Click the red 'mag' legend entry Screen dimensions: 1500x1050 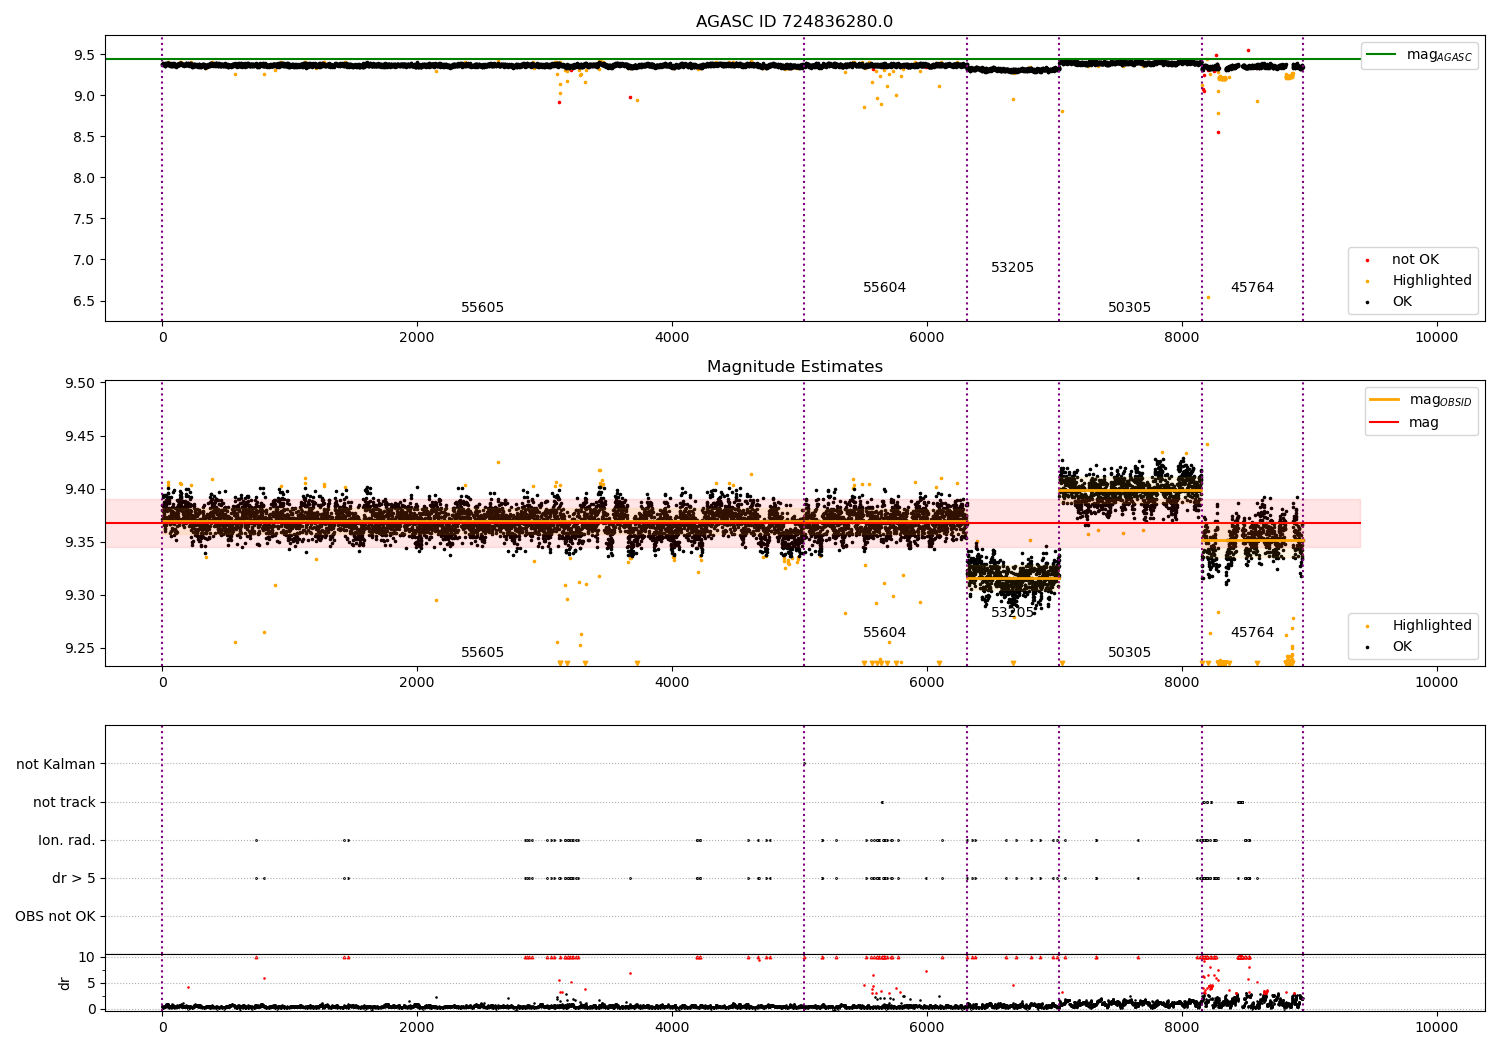[x=1404, y=423]
